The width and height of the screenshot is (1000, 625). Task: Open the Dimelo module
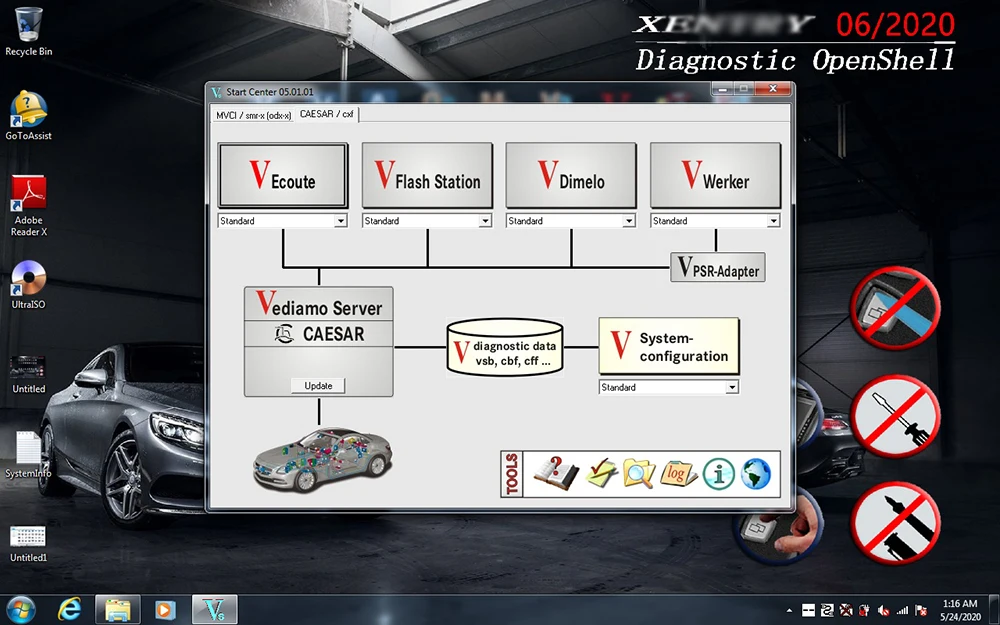pyautogui.click(x=571, y=177)
